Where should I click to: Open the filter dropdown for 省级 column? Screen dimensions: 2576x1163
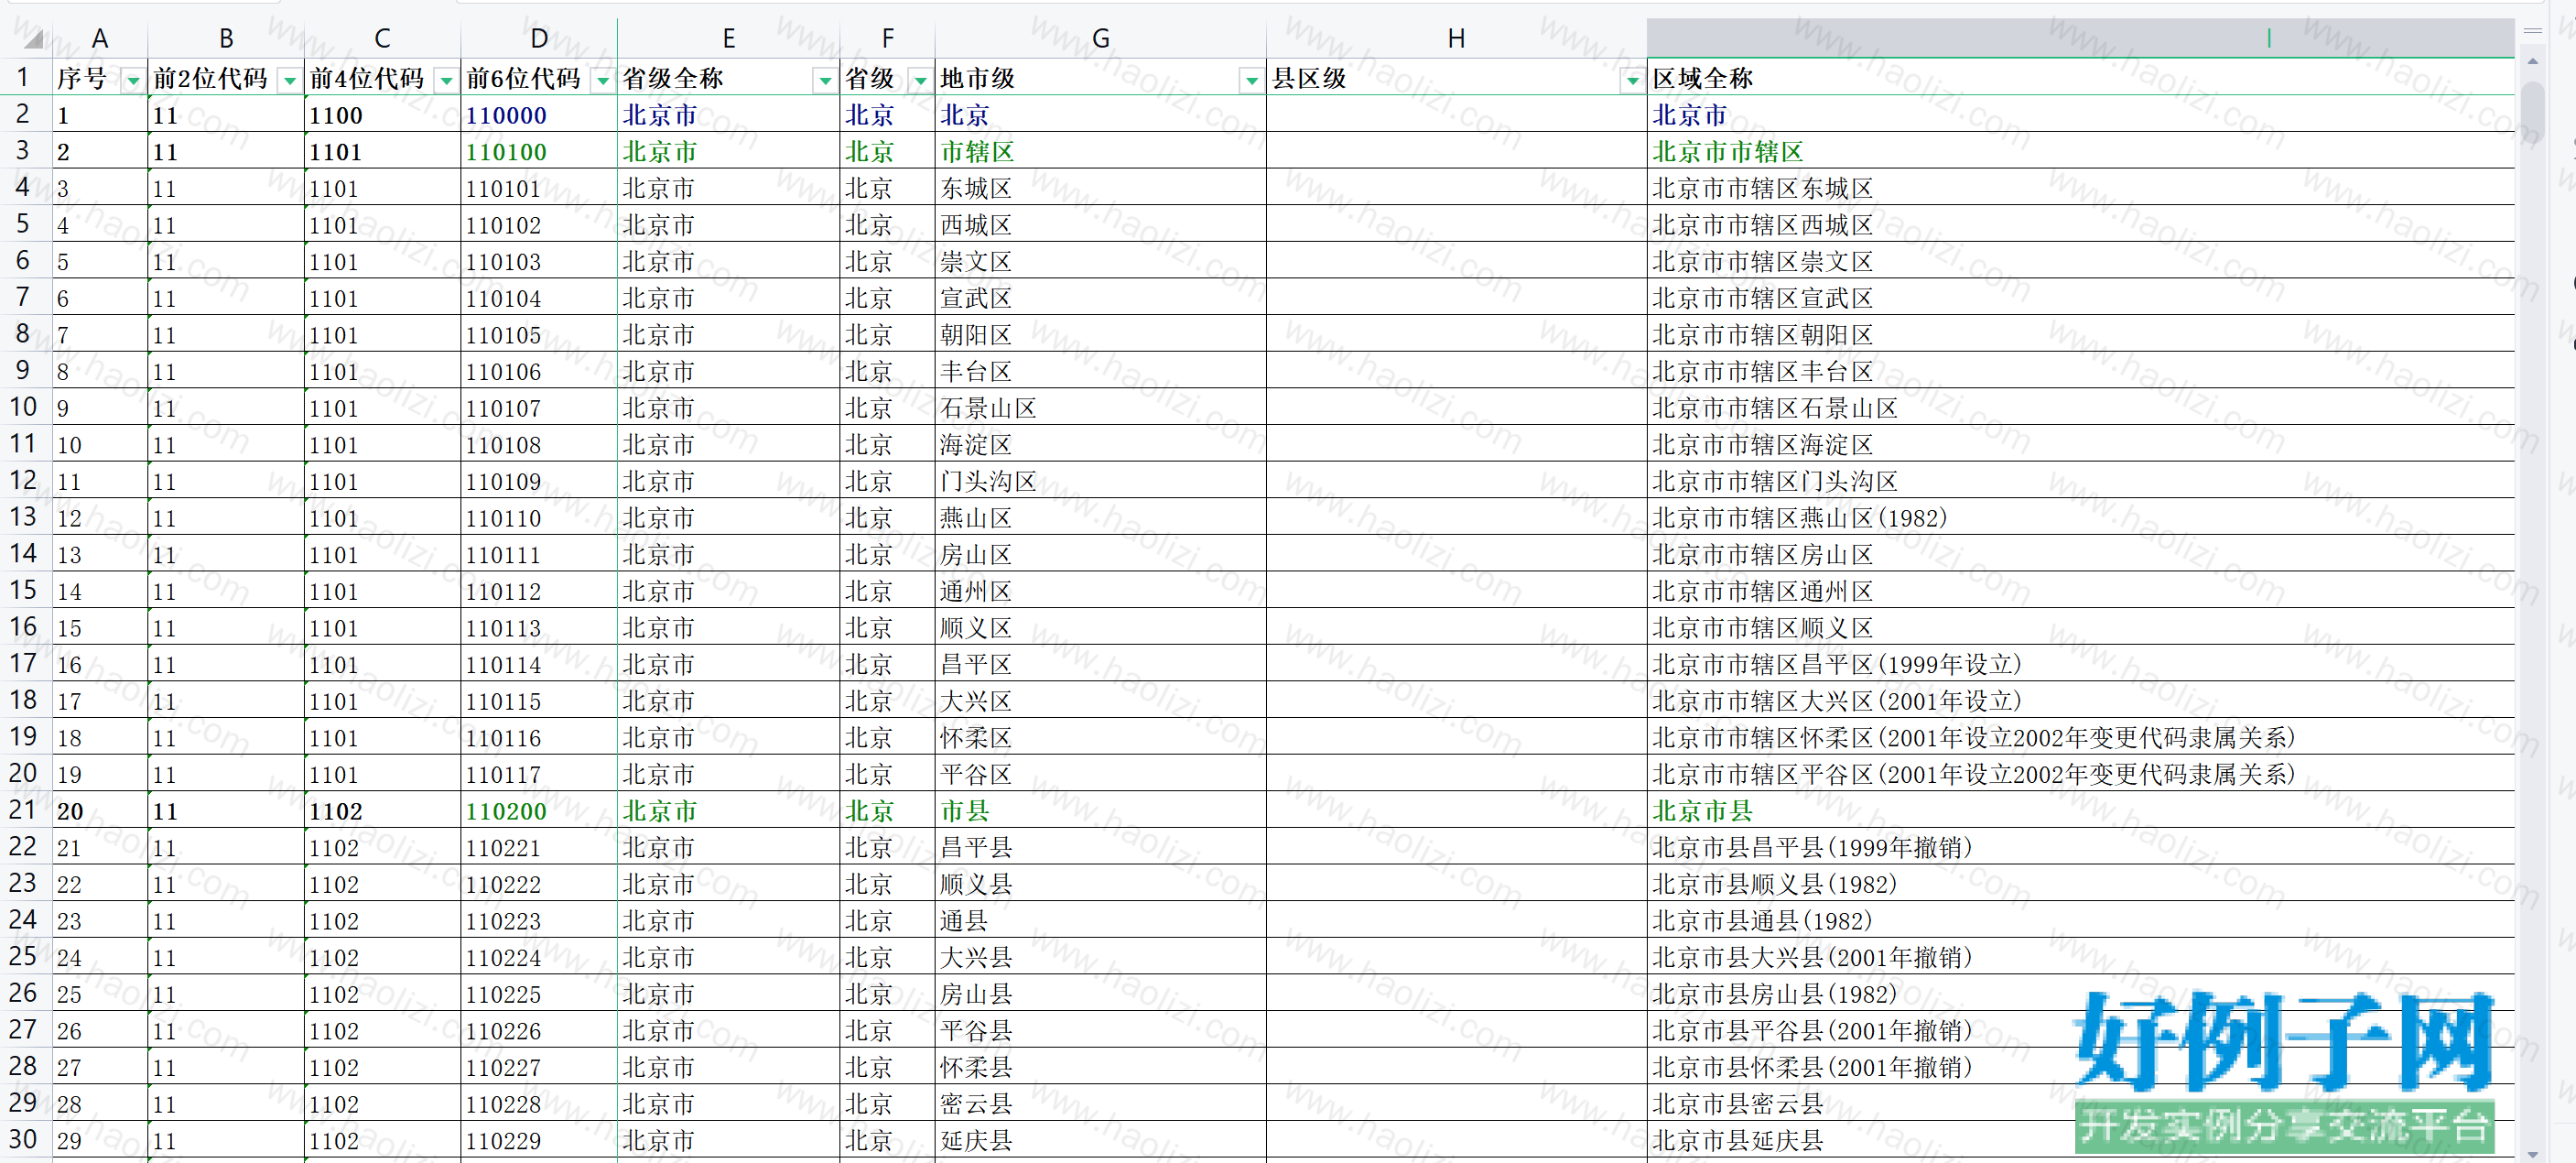point(920,81)
